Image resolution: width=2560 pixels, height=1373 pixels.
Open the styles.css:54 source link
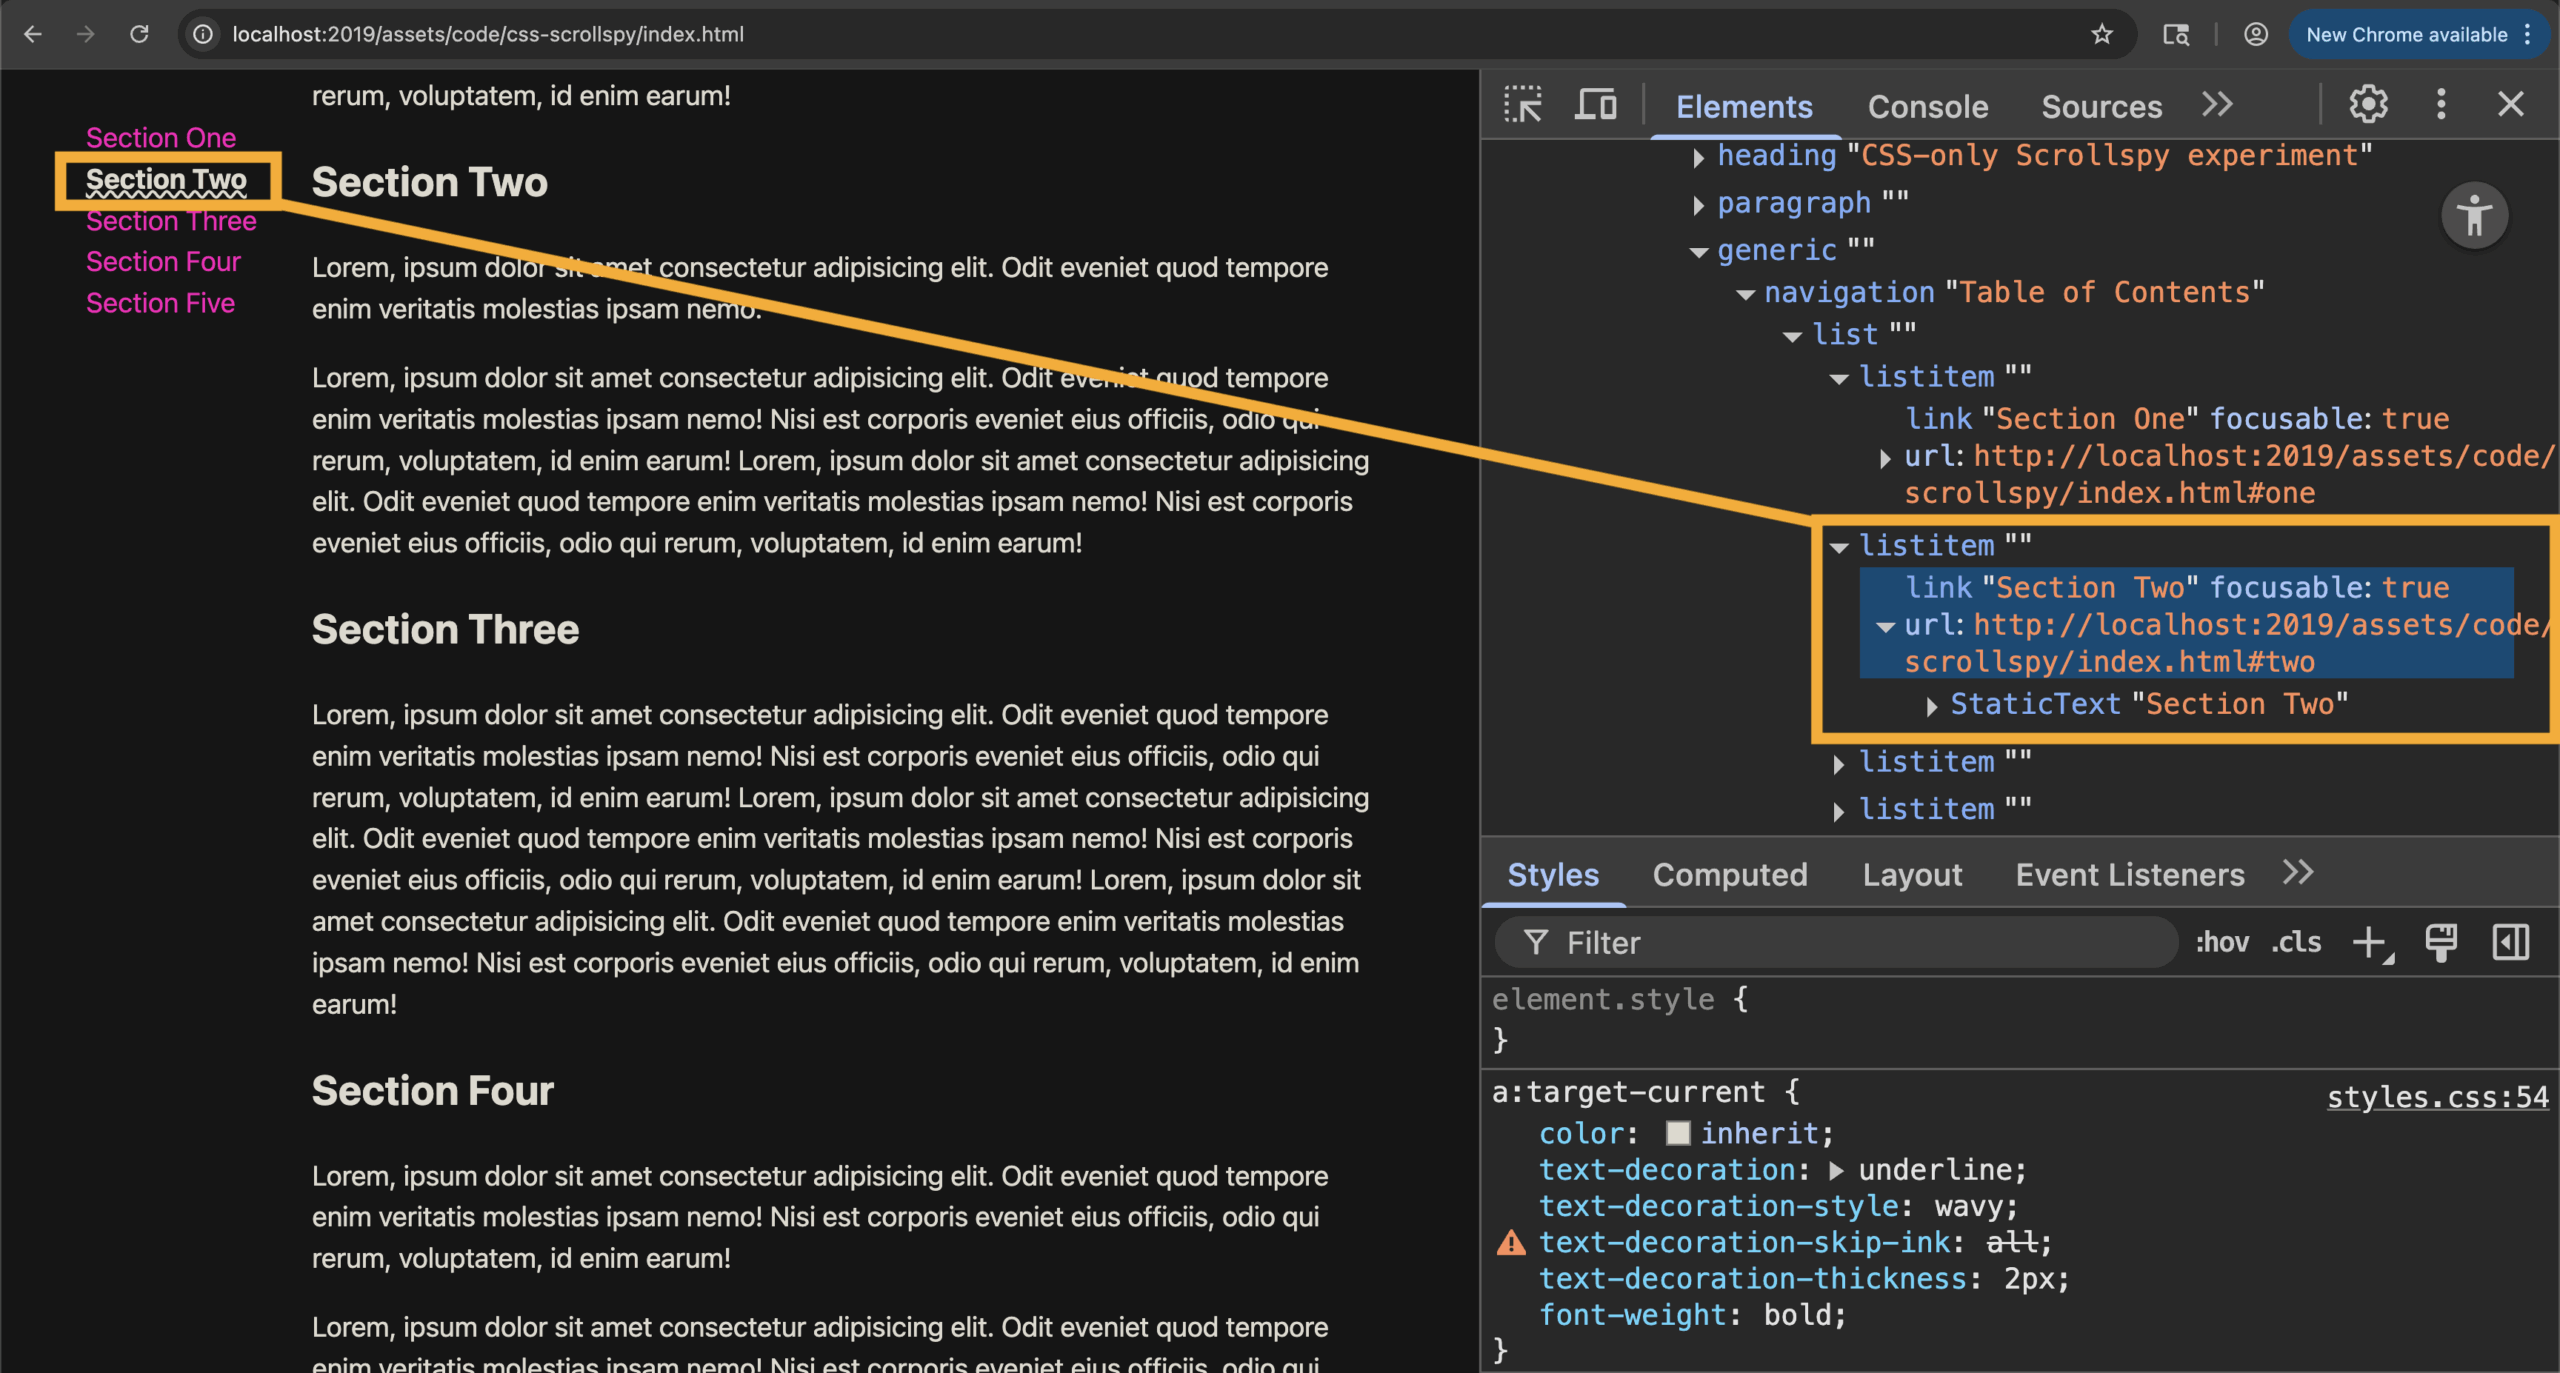(x=2437, y=1097)
